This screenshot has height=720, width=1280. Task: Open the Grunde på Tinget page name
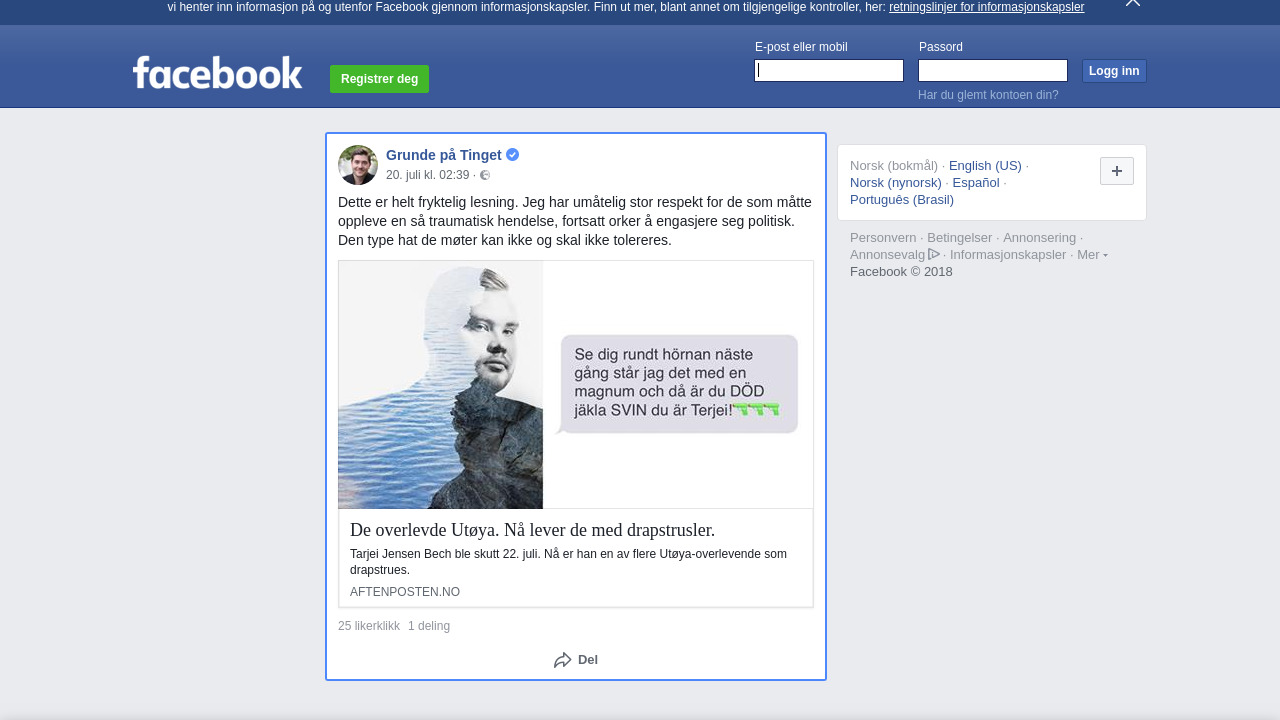444,155
